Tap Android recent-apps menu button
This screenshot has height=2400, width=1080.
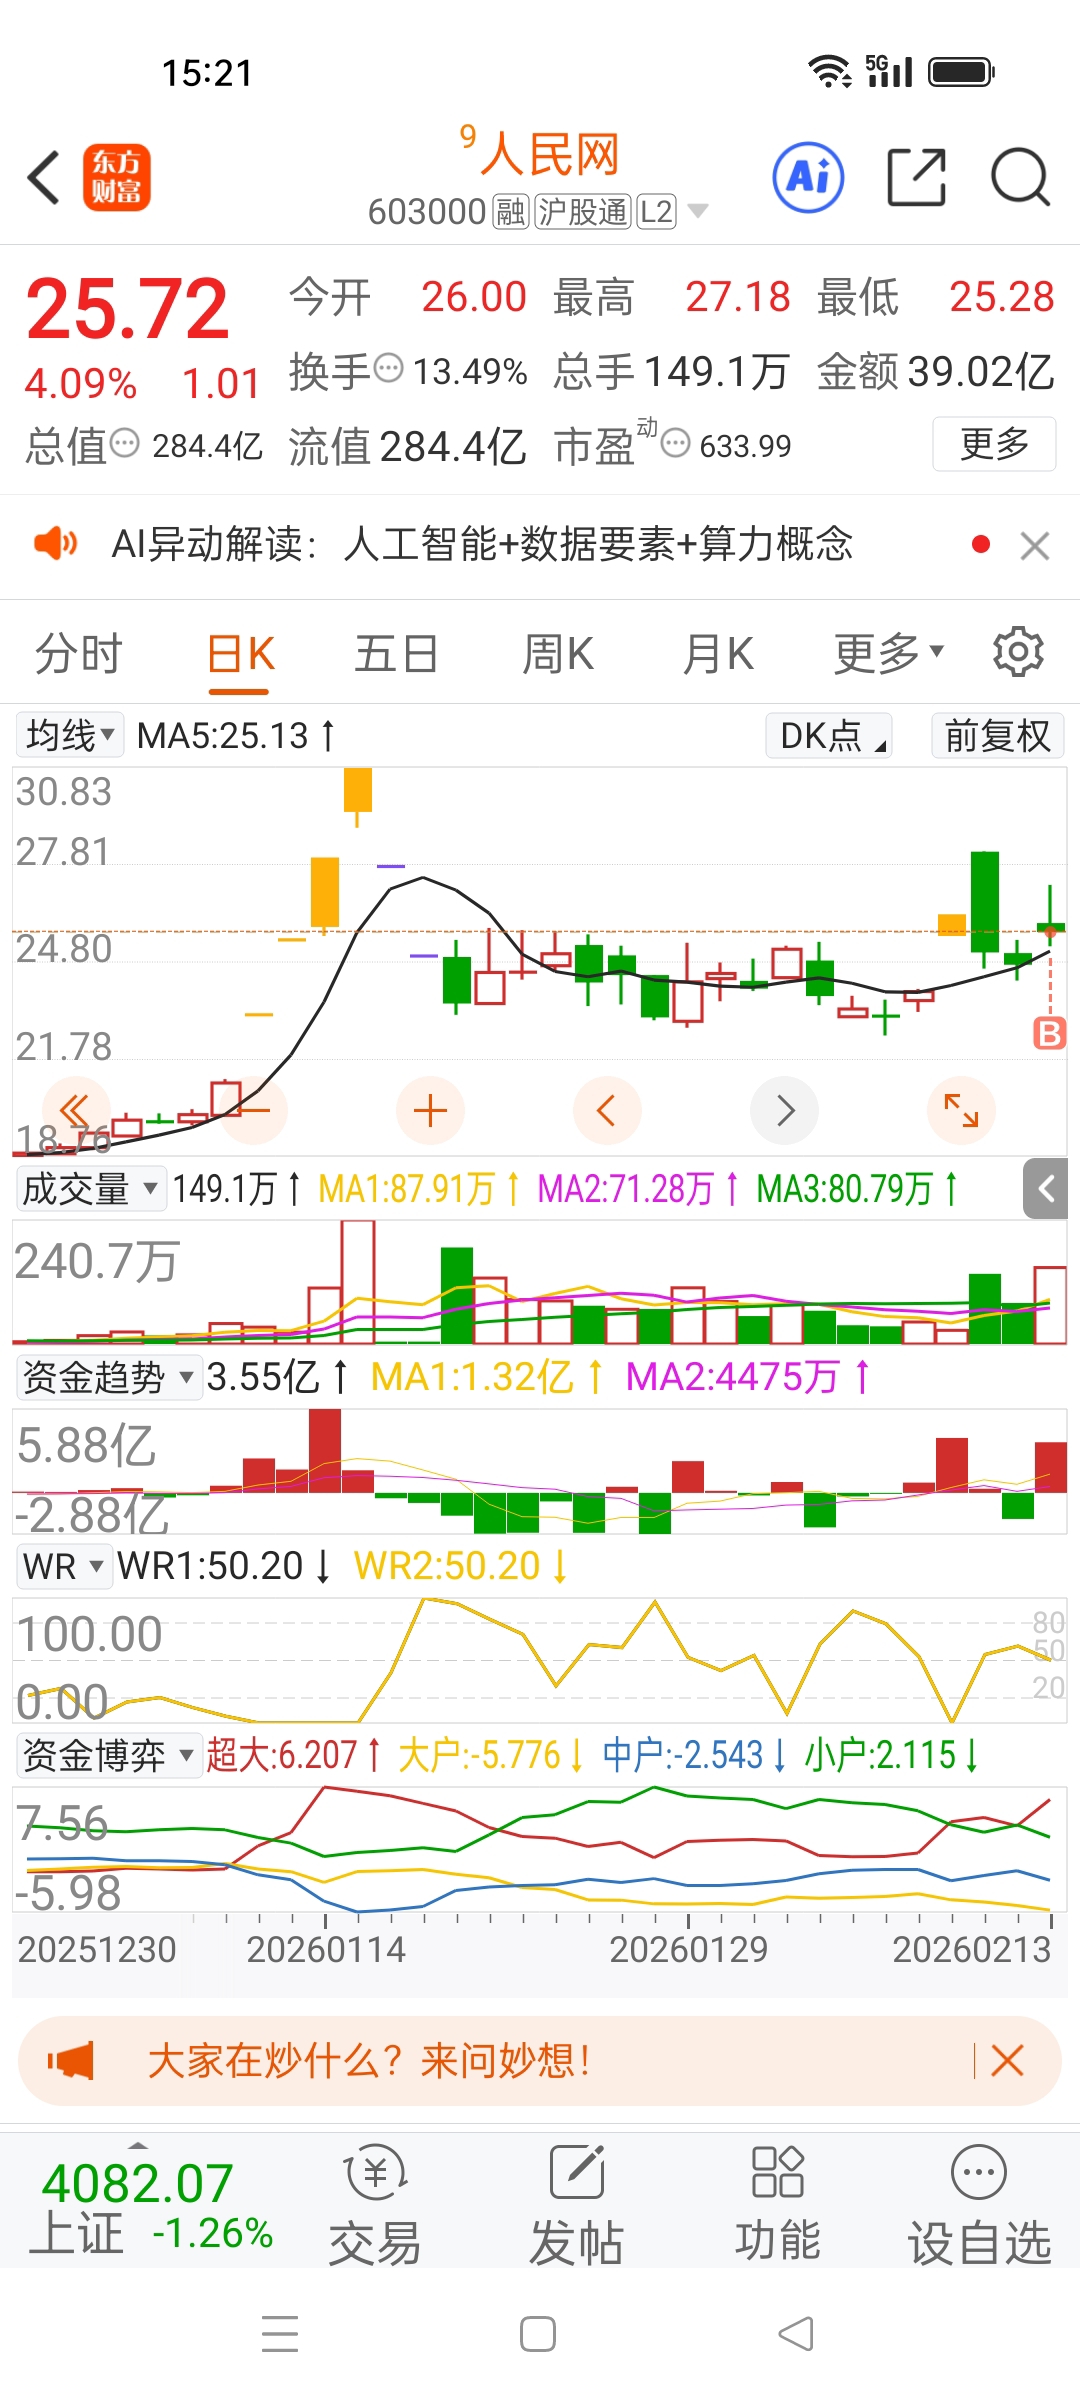[280, 2334]
